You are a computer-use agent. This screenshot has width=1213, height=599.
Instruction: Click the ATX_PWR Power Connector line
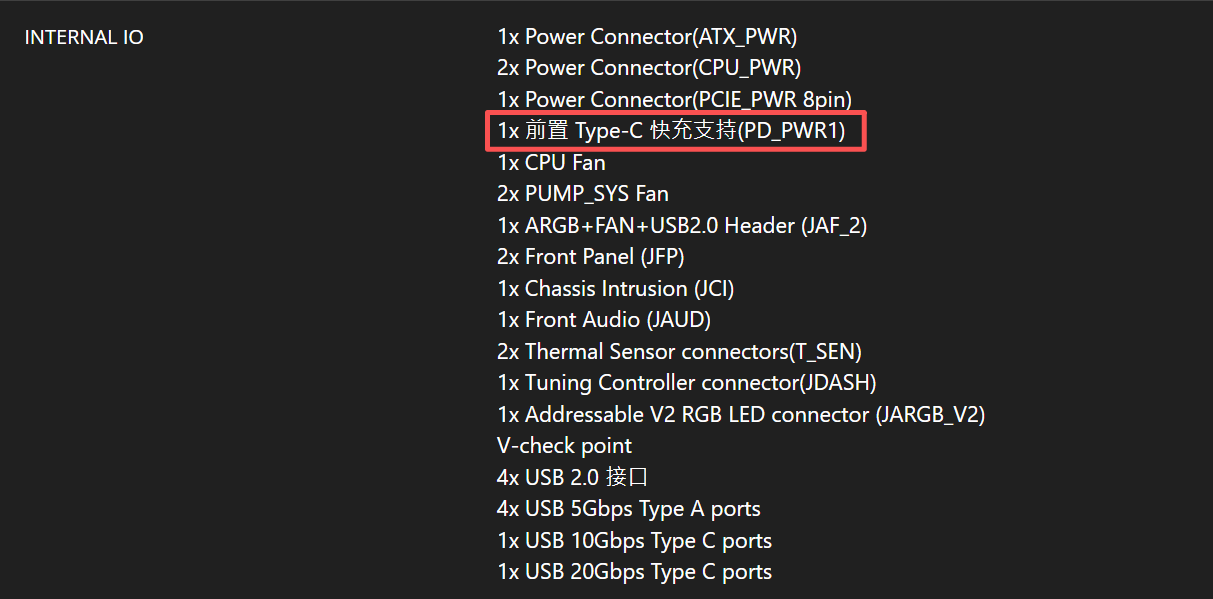pos(647,37)
